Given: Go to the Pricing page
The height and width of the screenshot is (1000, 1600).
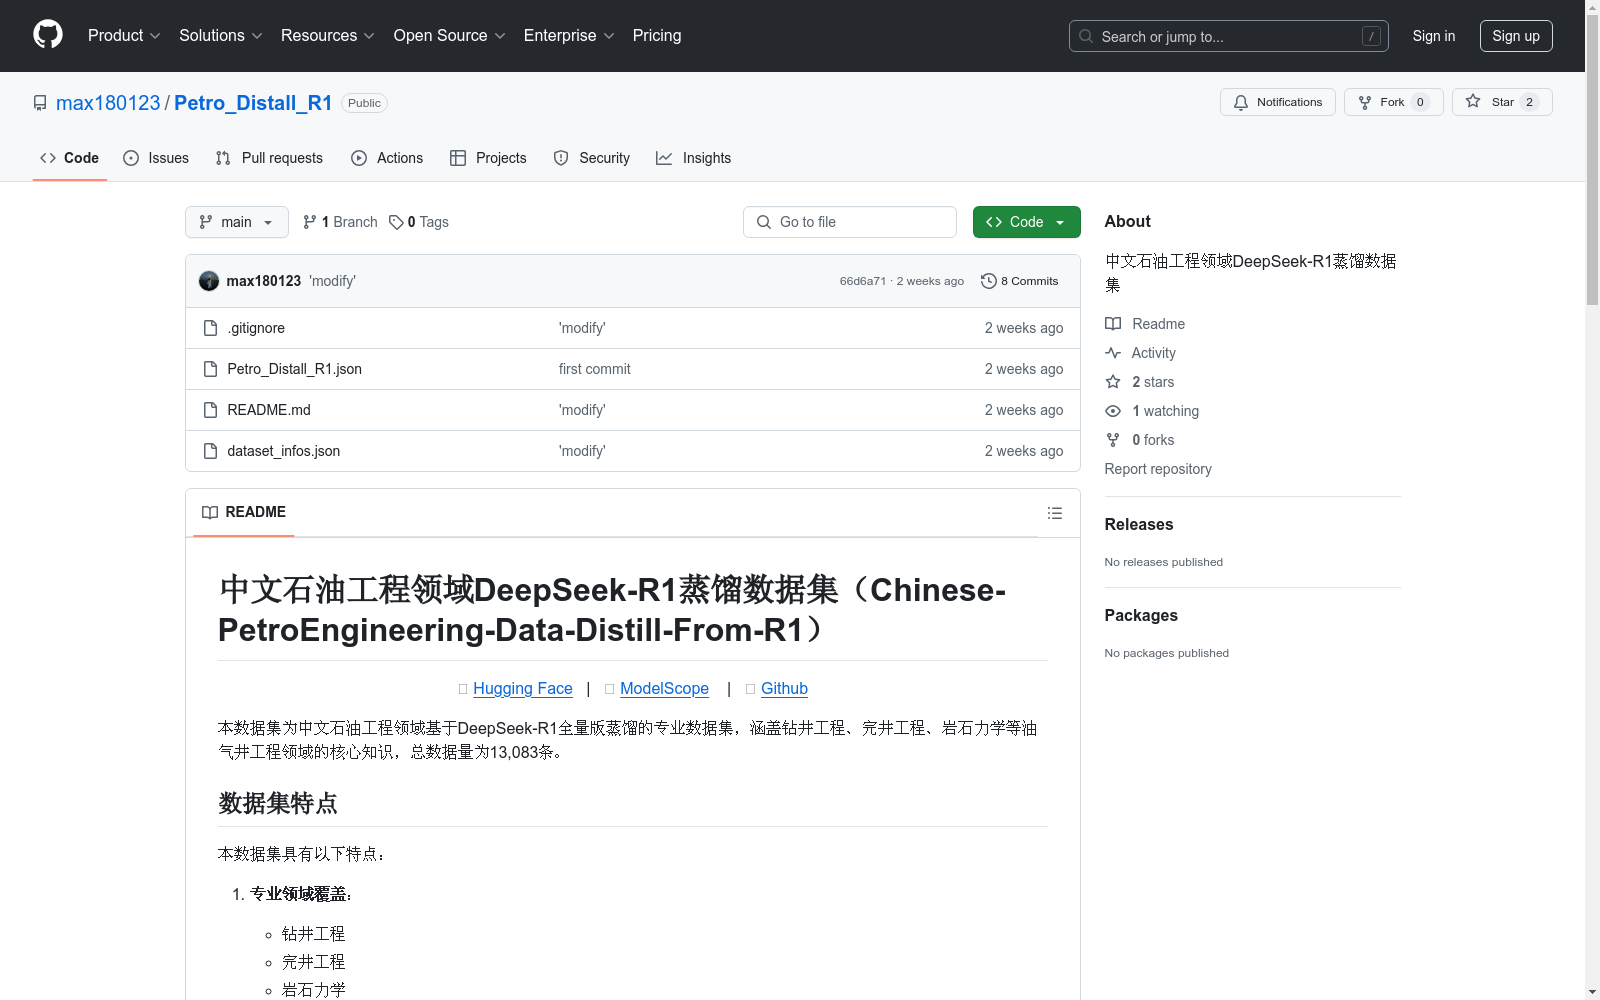Looking at the screenshot, I should coord(657,35).
